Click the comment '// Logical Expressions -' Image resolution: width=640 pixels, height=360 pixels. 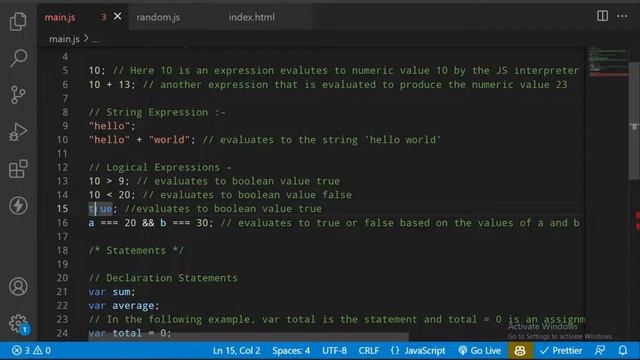pos(160,167)
